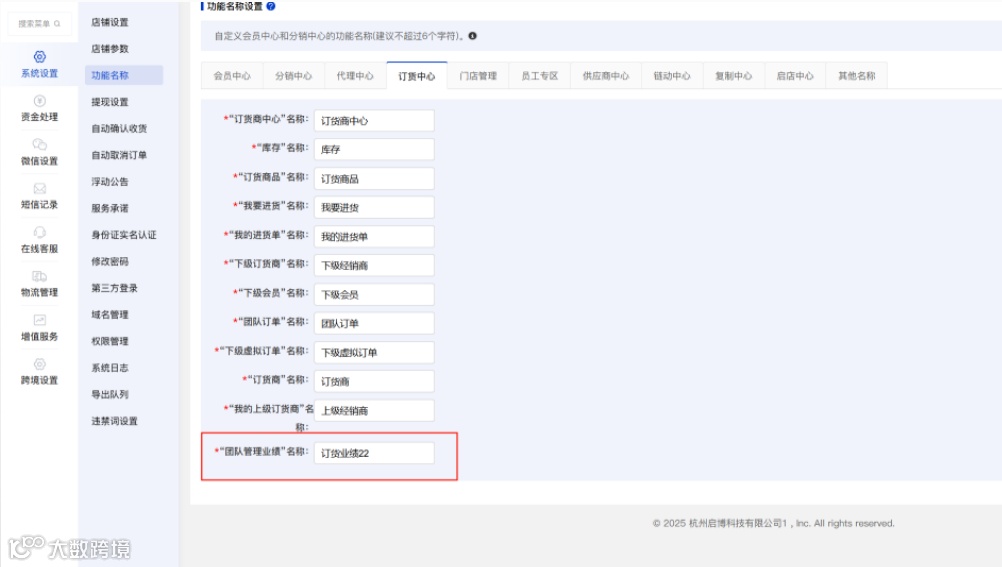Click the search icon in 搜索菜单 box

coord(57,24)
